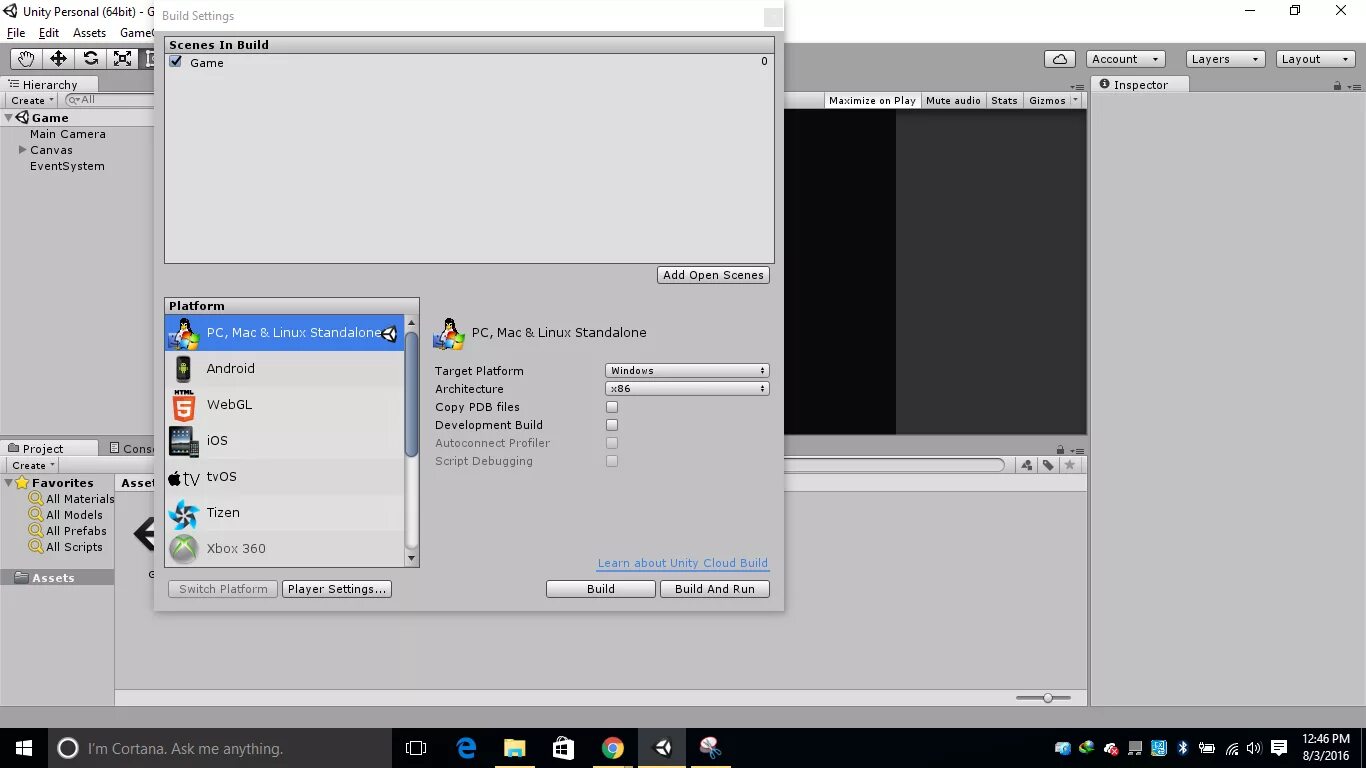The width and height of the screenshot is (1366, 768).
Task: Click the Build button
Action: (601, 589)
